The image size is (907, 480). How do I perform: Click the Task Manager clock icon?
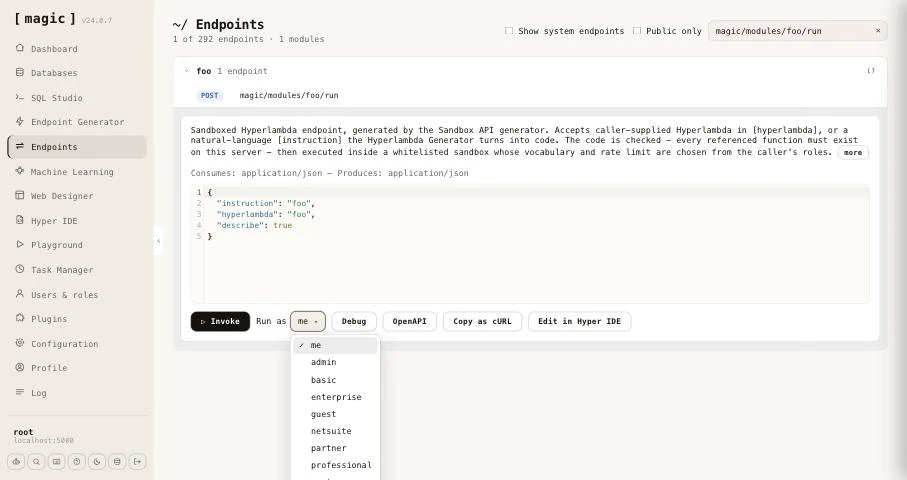[x=20, y=269]
